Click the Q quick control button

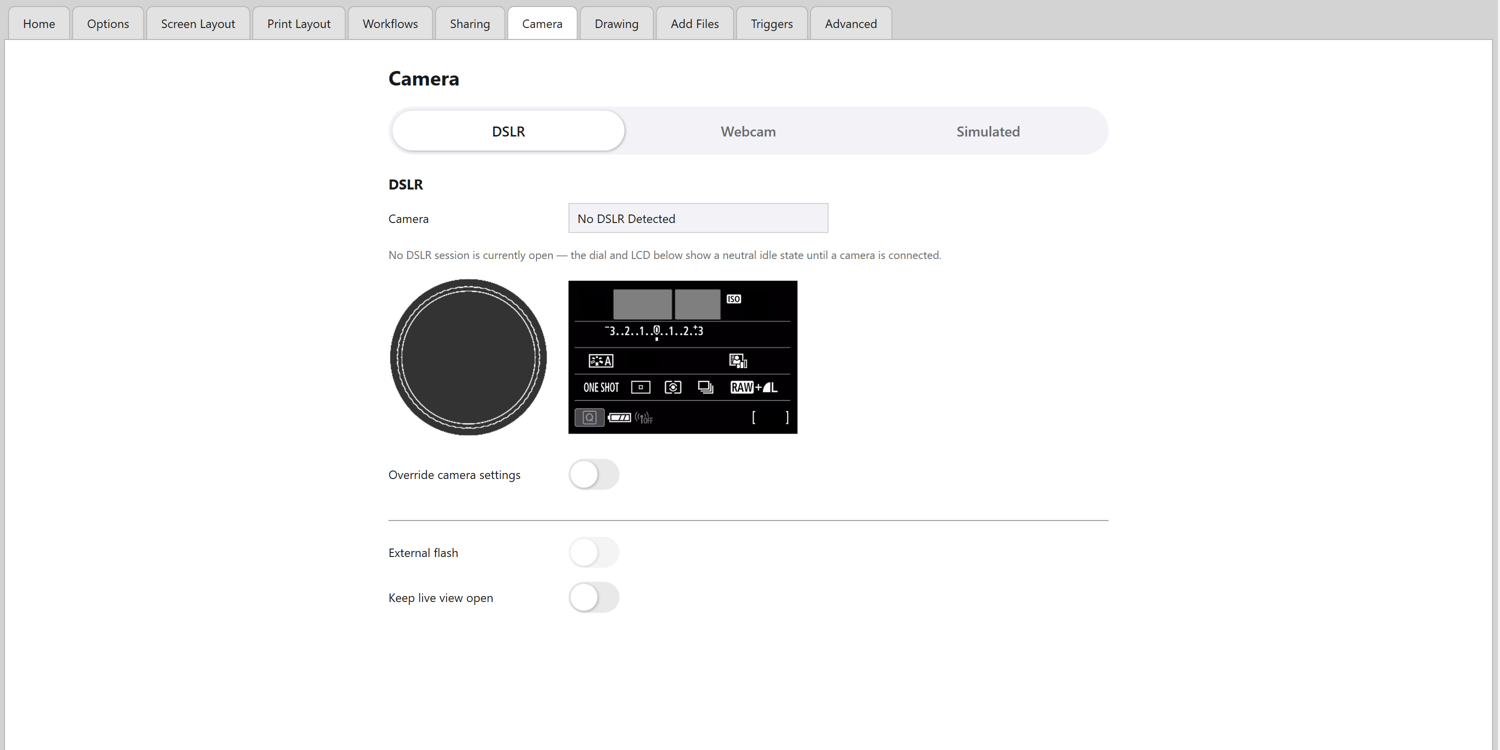click(589, 418)
